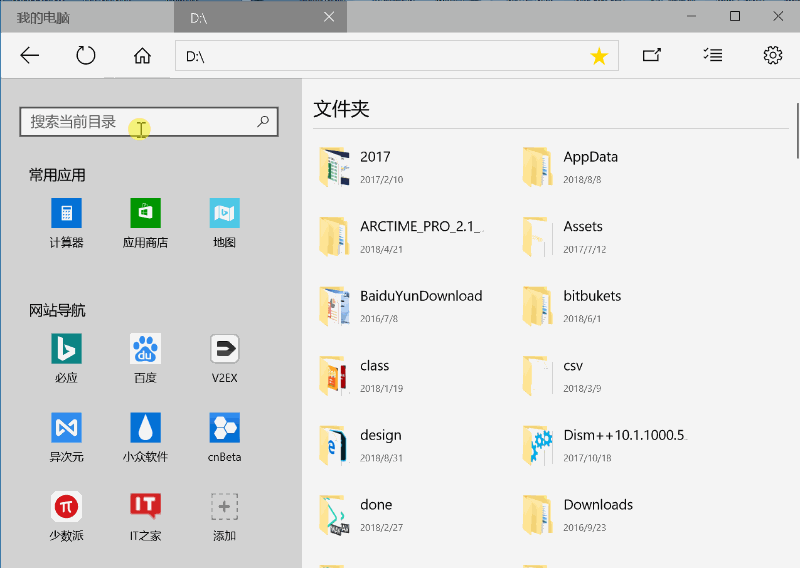Open the 百度 website shortcut
The image size is (800, 568).
(x=145, y=358)
